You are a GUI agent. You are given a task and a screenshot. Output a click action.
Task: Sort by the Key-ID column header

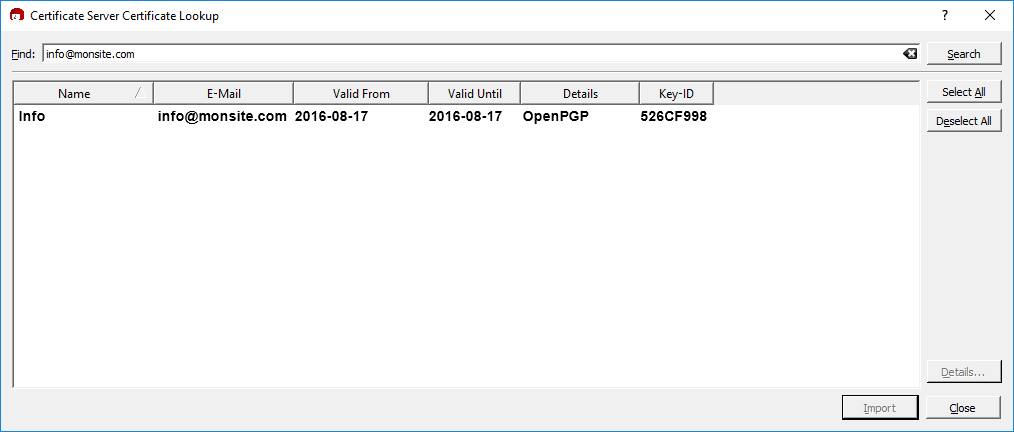tap(676, 94)
